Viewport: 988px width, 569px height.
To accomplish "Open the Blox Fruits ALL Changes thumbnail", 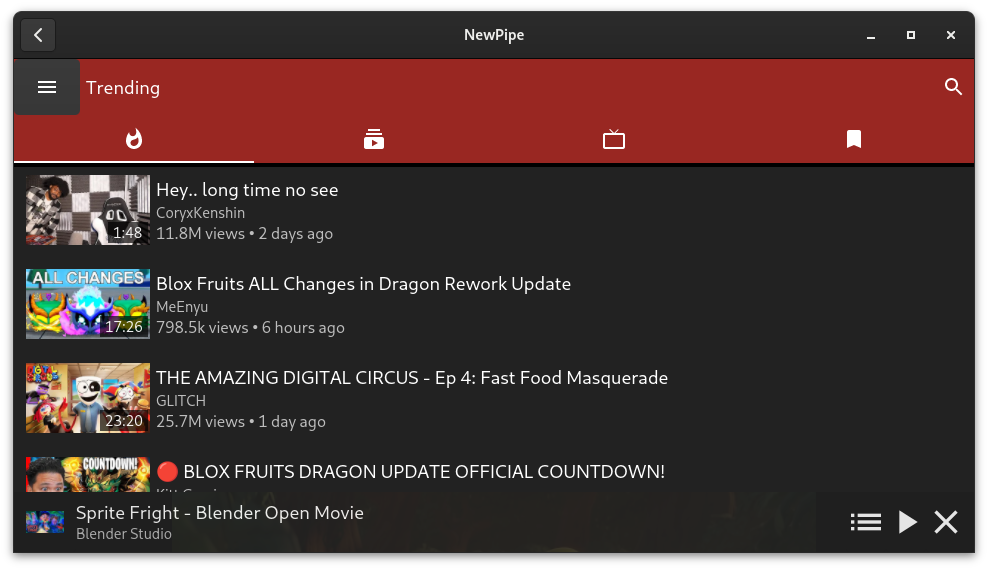I will (x=88, y=304).
